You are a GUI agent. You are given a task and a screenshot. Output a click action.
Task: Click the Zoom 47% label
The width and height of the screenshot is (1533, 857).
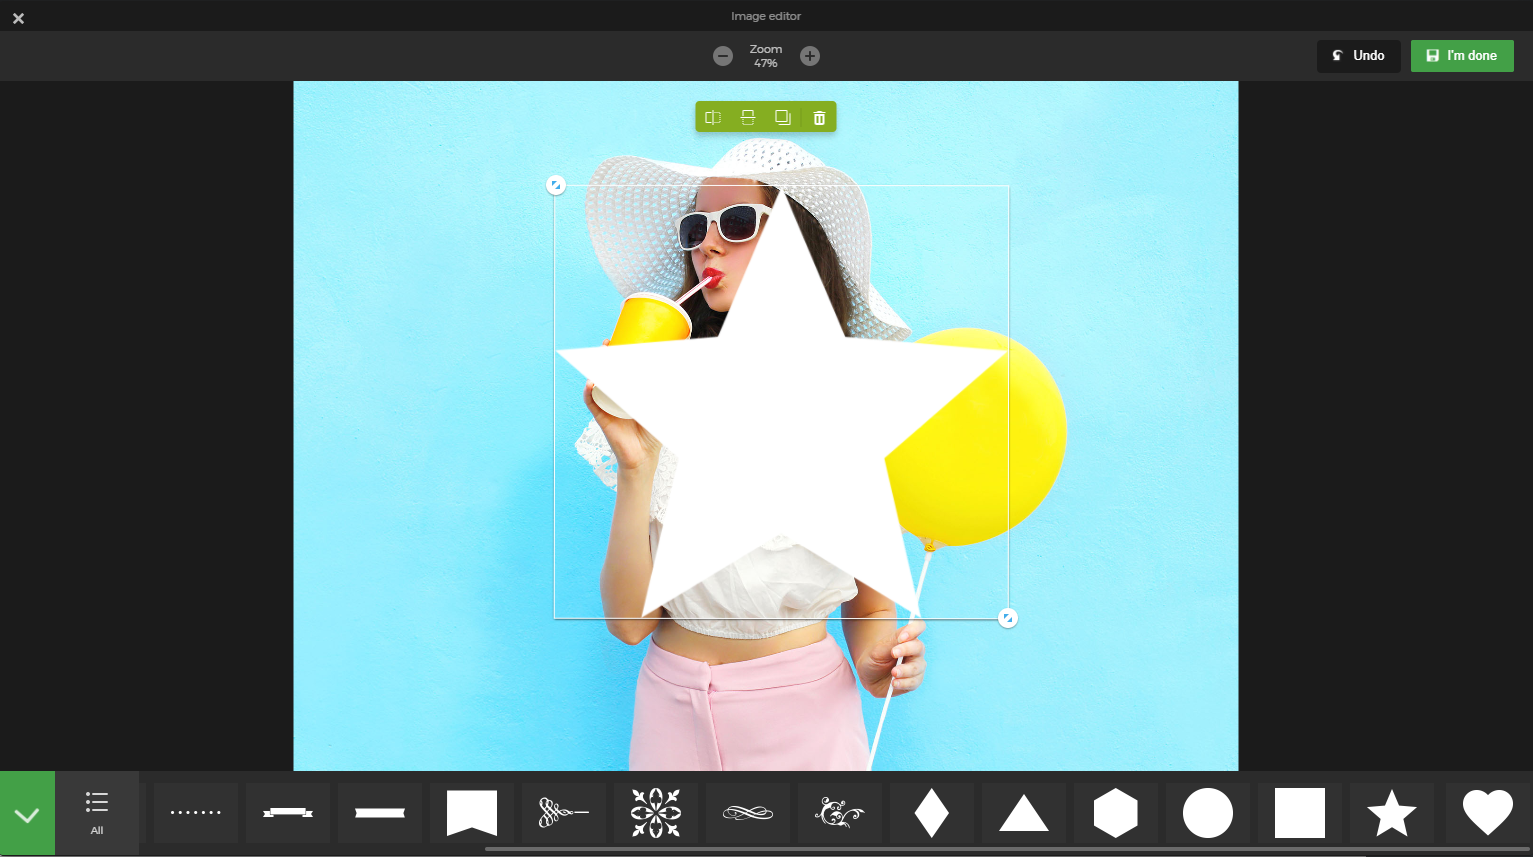click(x=766, y=56)
